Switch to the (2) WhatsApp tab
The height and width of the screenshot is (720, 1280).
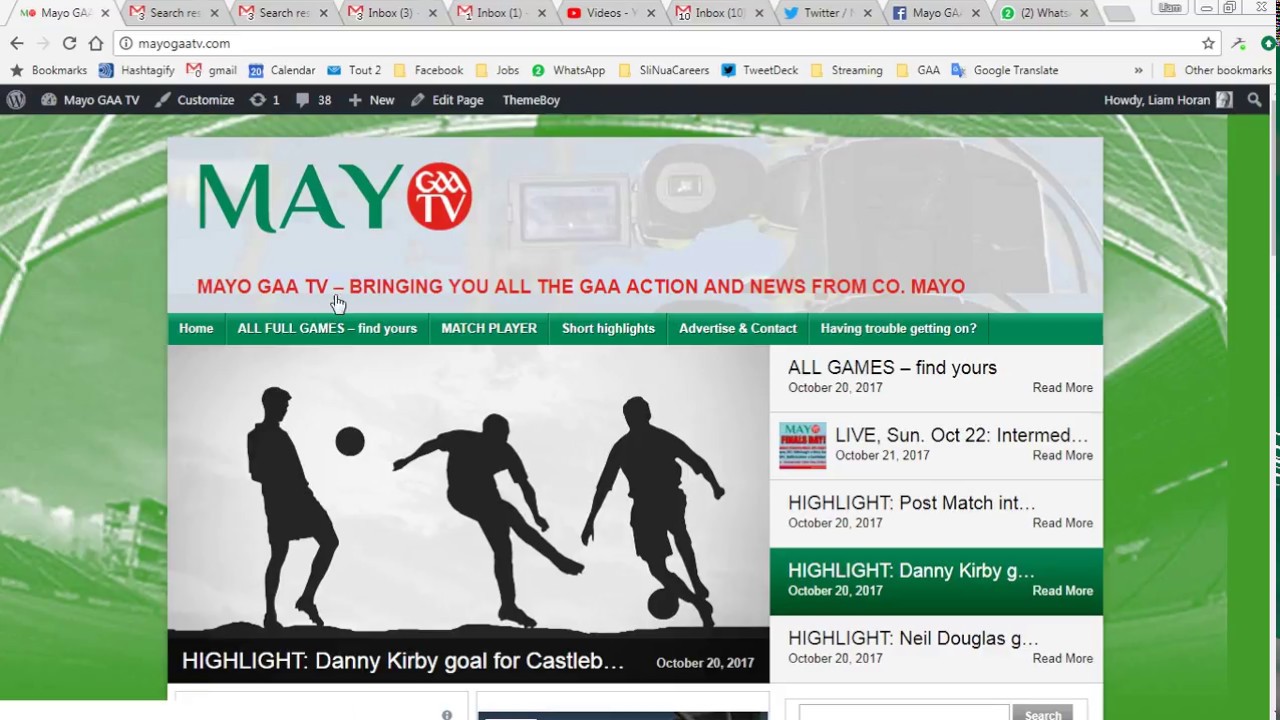[x=1046, y=13]
